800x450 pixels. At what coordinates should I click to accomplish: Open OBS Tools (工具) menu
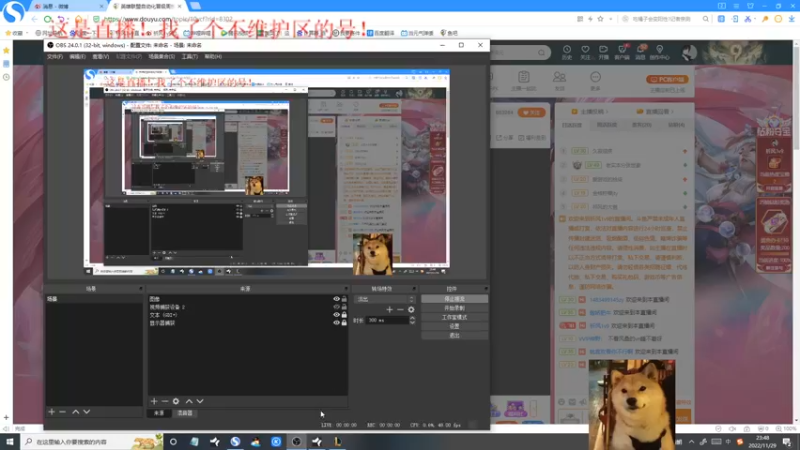coord(189,57)
